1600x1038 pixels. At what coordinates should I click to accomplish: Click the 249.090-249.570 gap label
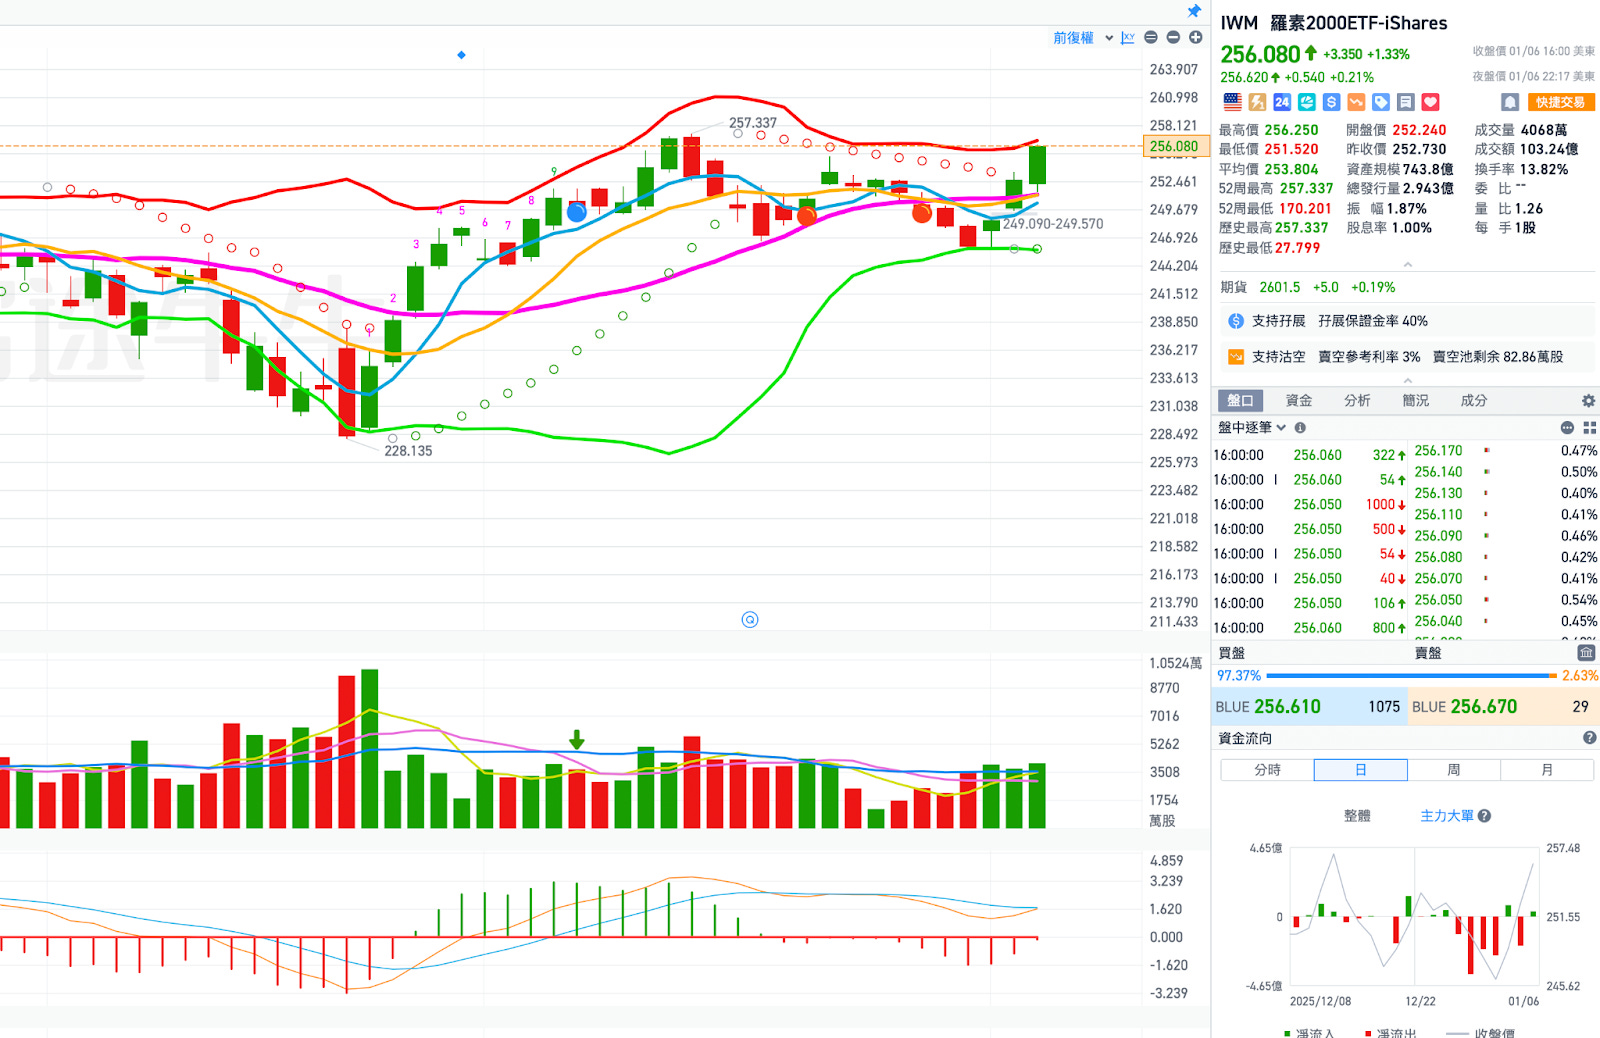point(1053,224)
